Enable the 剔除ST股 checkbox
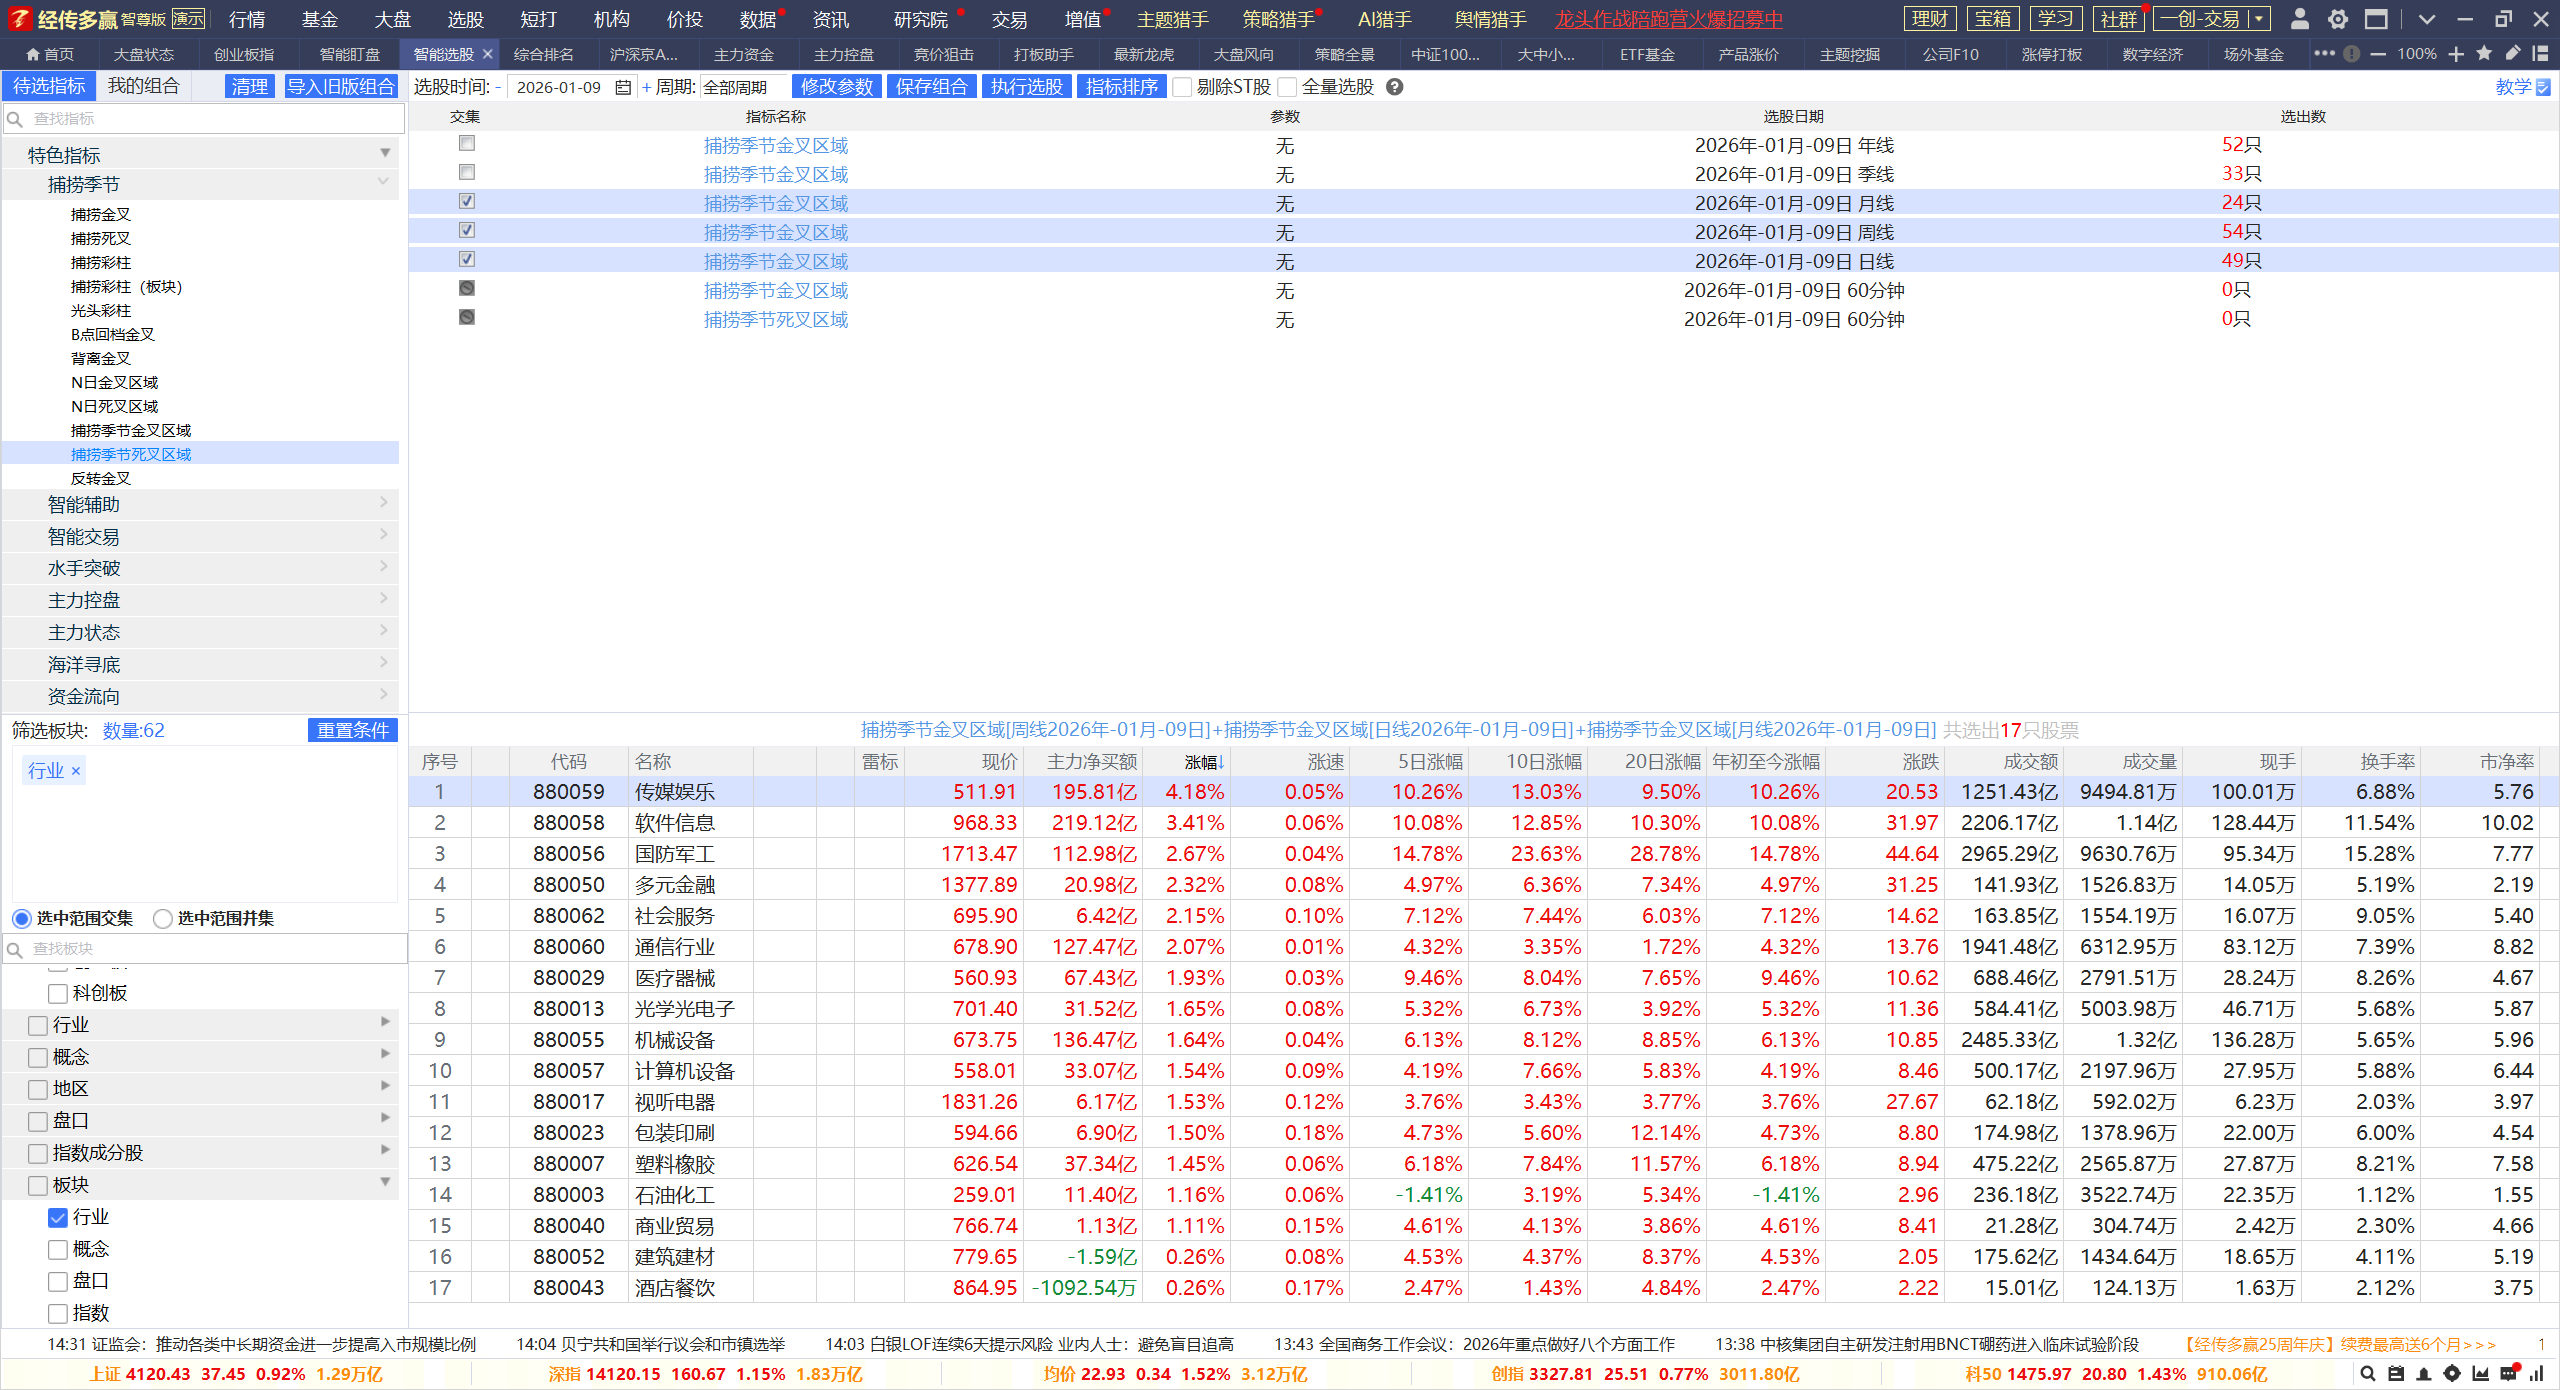This screenshot has height=1390, width=2560. (x=1182, y=87)
